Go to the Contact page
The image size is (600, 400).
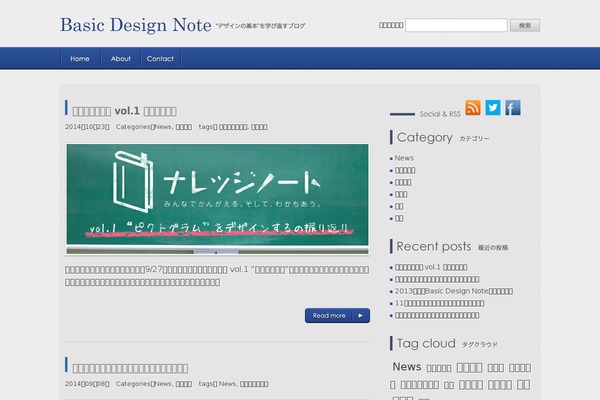[x=160, y=59]
